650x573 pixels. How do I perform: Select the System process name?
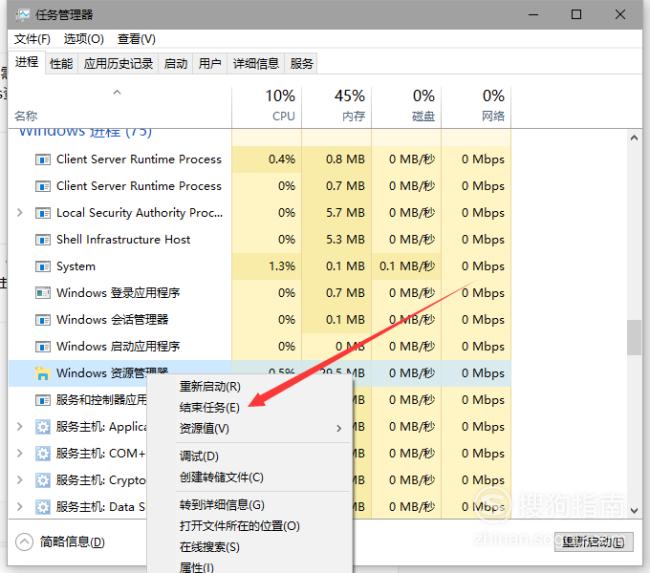coord(76,266)
